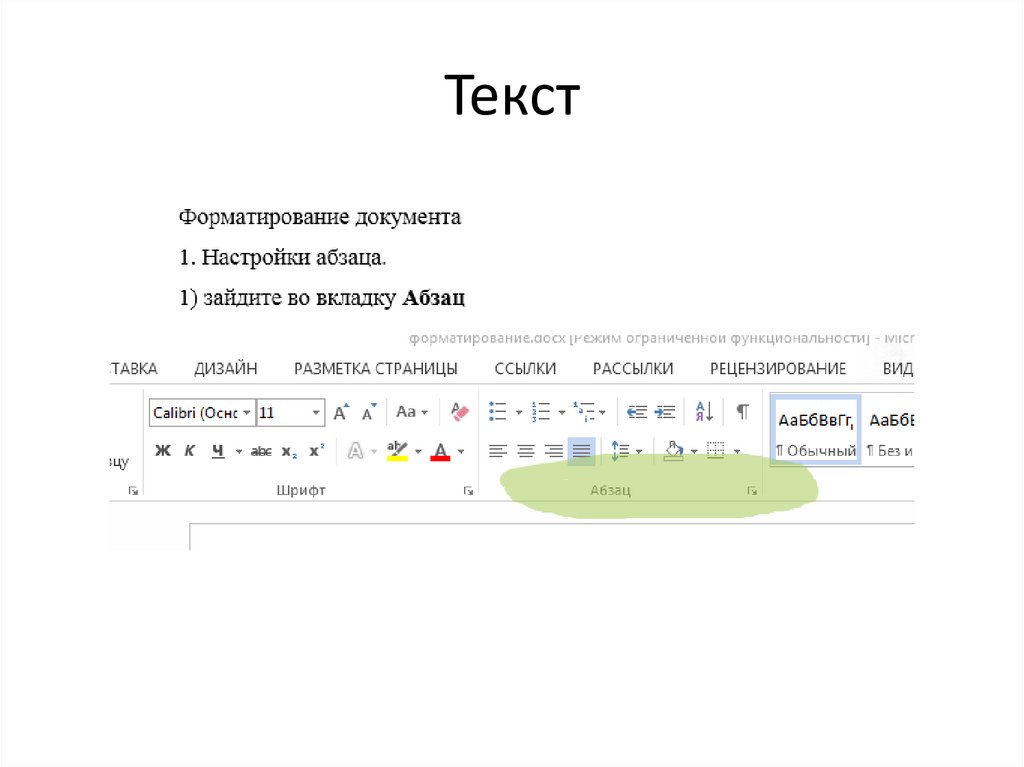Center align text
1024x767 pixels.
point(526,451)
